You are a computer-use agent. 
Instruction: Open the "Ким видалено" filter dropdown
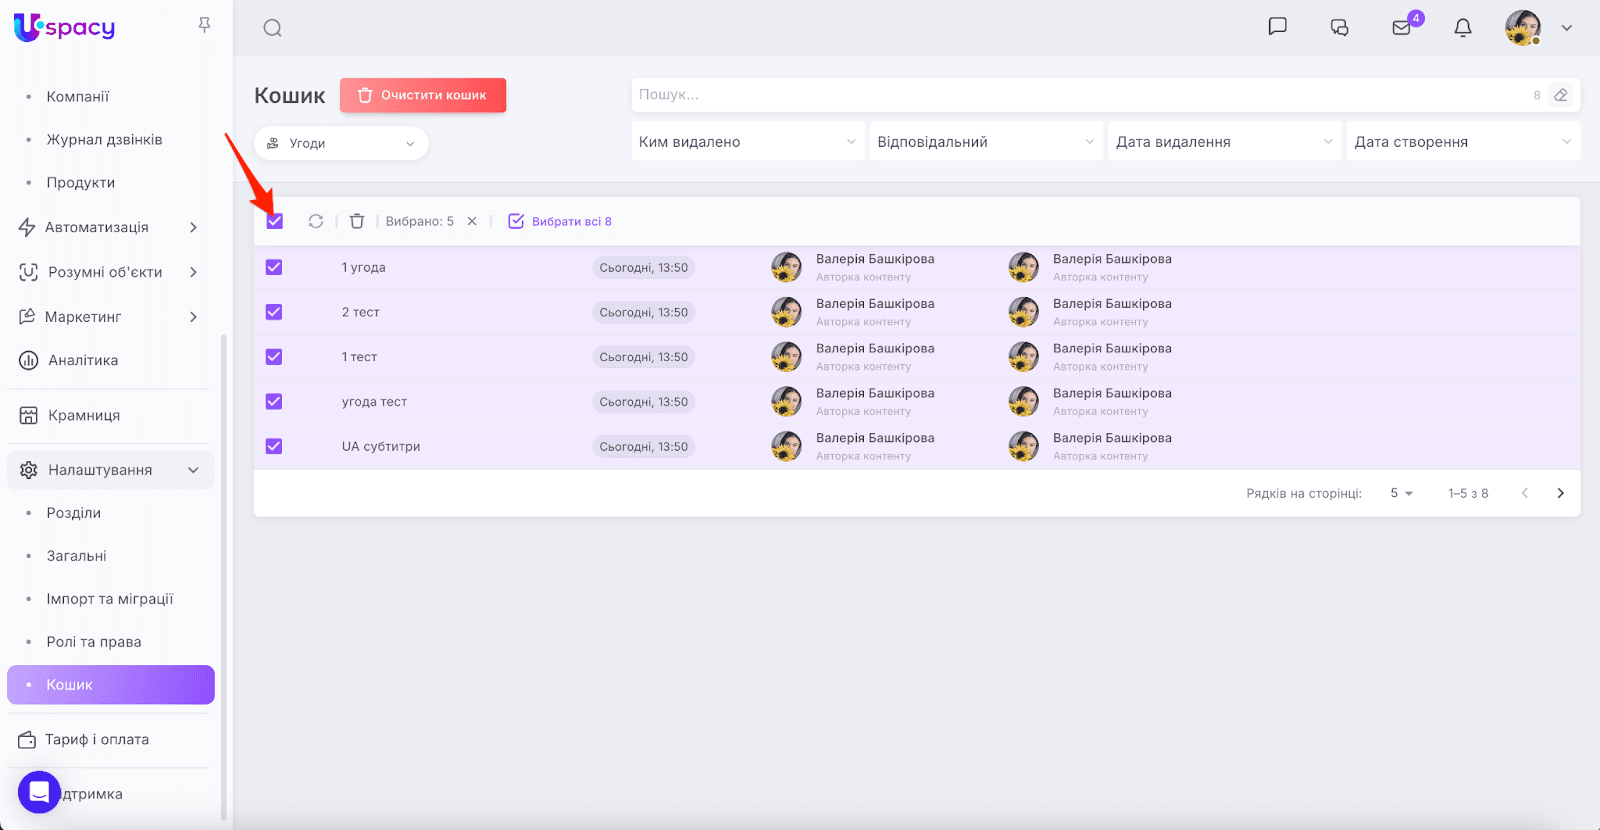click(747, 142)
